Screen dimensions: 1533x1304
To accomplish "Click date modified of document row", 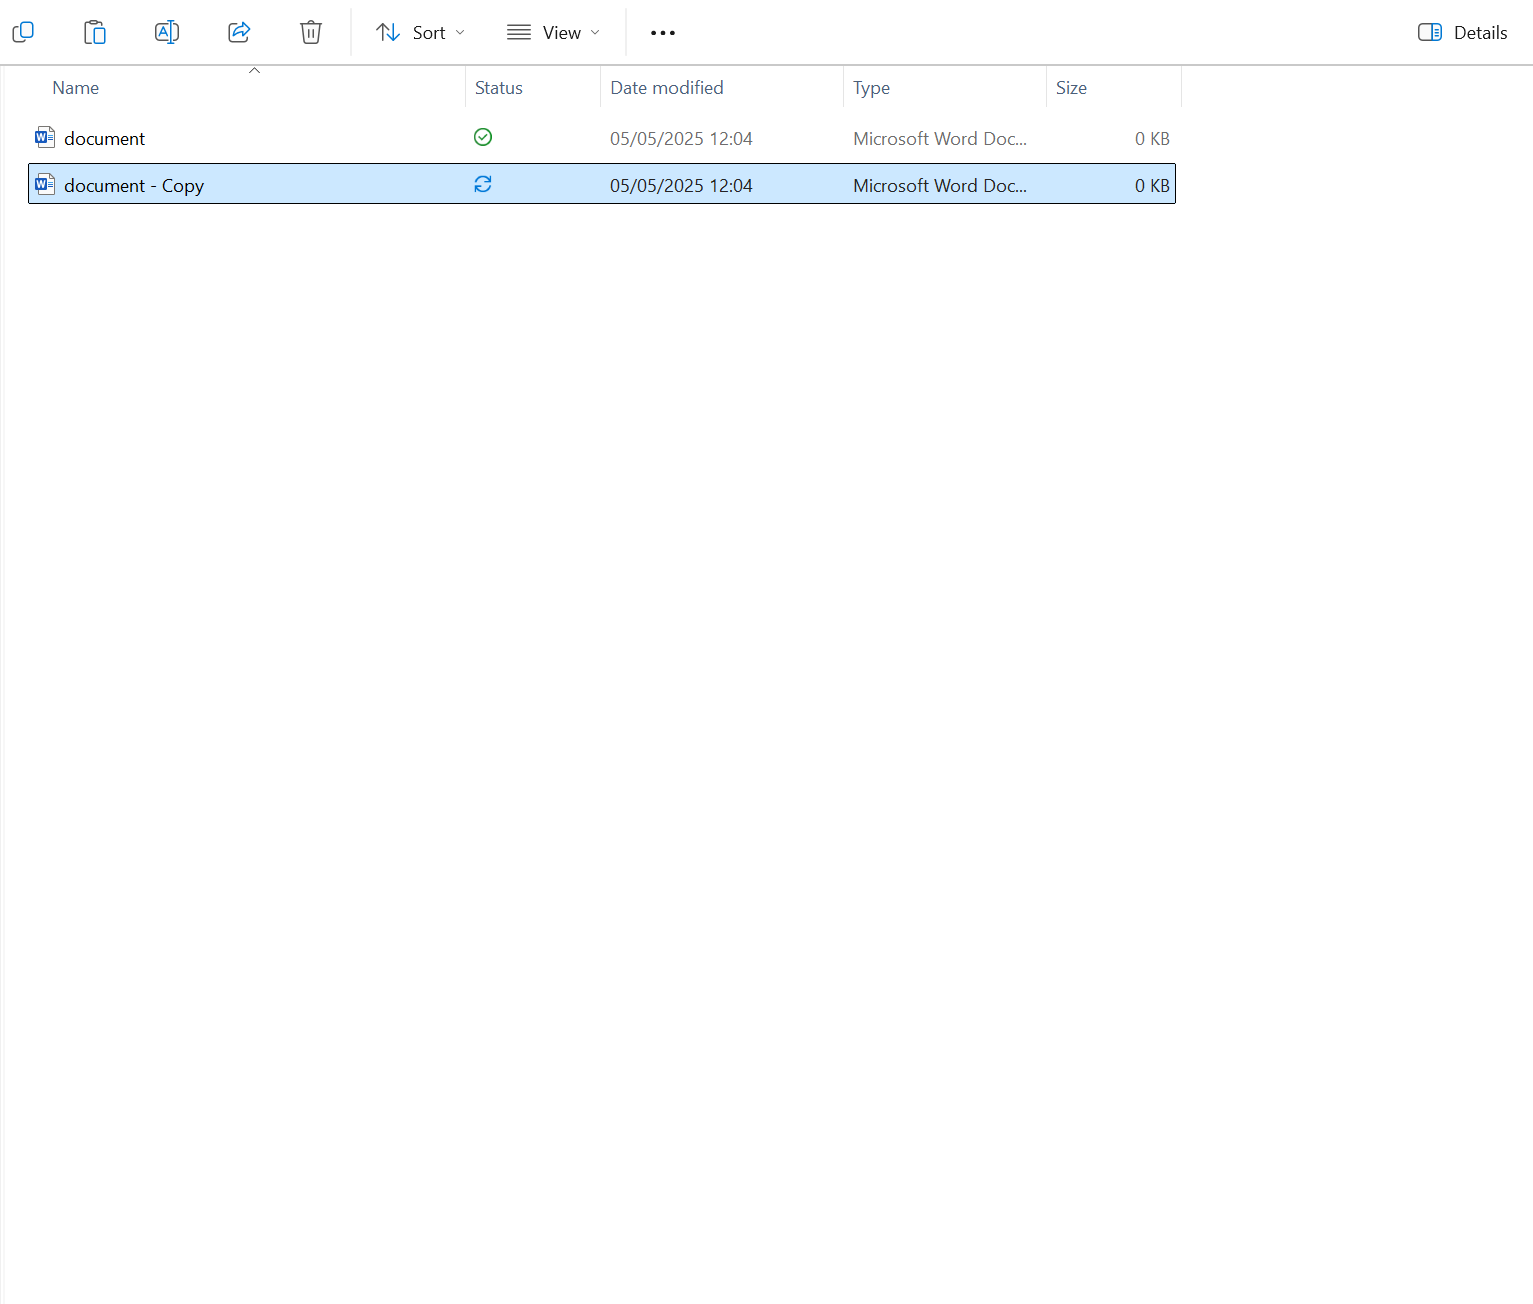I will (x=681, y=138).
